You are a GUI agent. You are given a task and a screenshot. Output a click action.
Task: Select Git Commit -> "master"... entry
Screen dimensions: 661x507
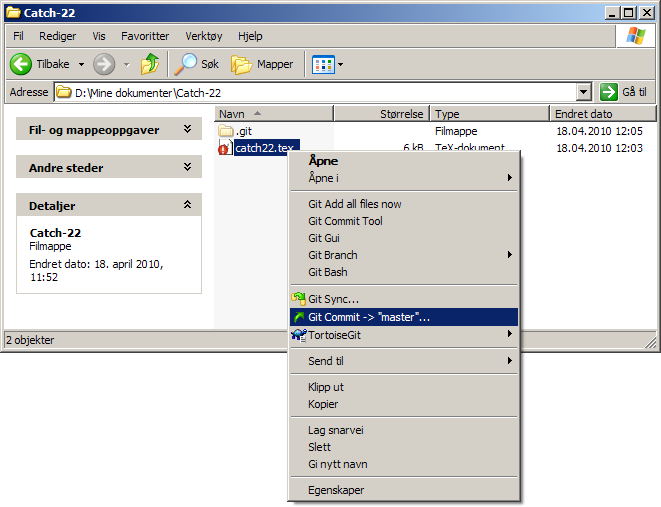pos(403,317)
